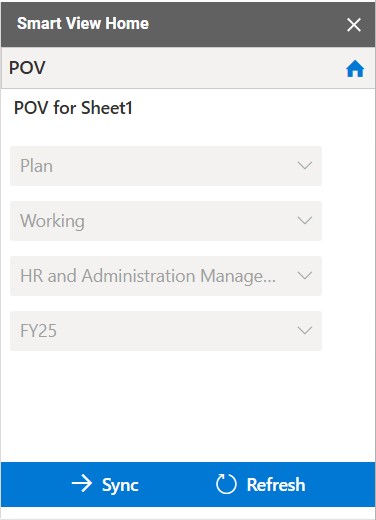Select the POV header label
Screen dimensions: 376x520
[27, 68]
